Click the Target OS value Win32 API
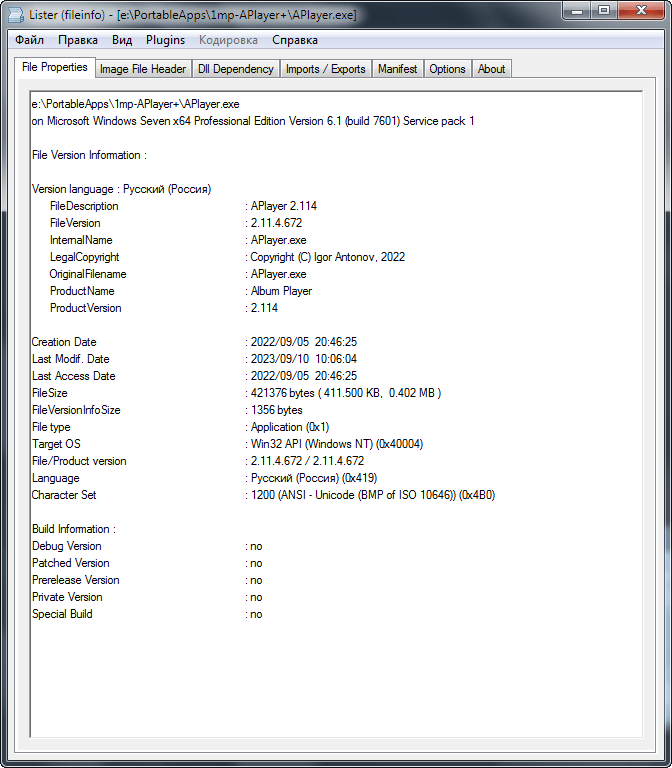Viewport: 672px width, 768px height. pyautogui.click(x=337, y=444)
